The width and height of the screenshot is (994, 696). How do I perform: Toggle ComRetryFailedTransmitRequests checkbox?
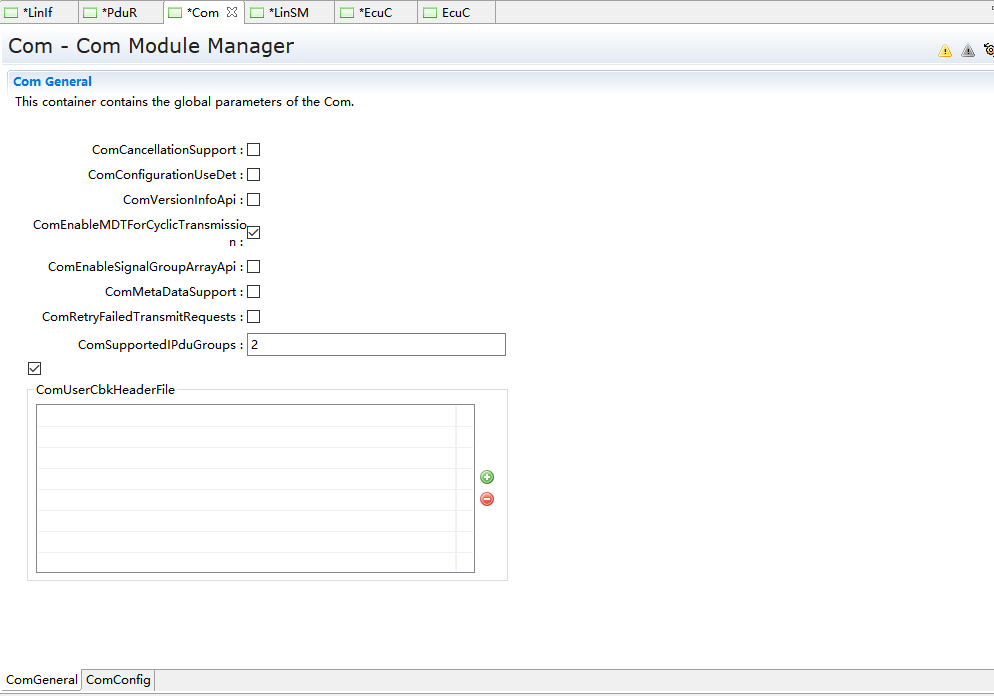pyautogui.click(x=254, y=317)
